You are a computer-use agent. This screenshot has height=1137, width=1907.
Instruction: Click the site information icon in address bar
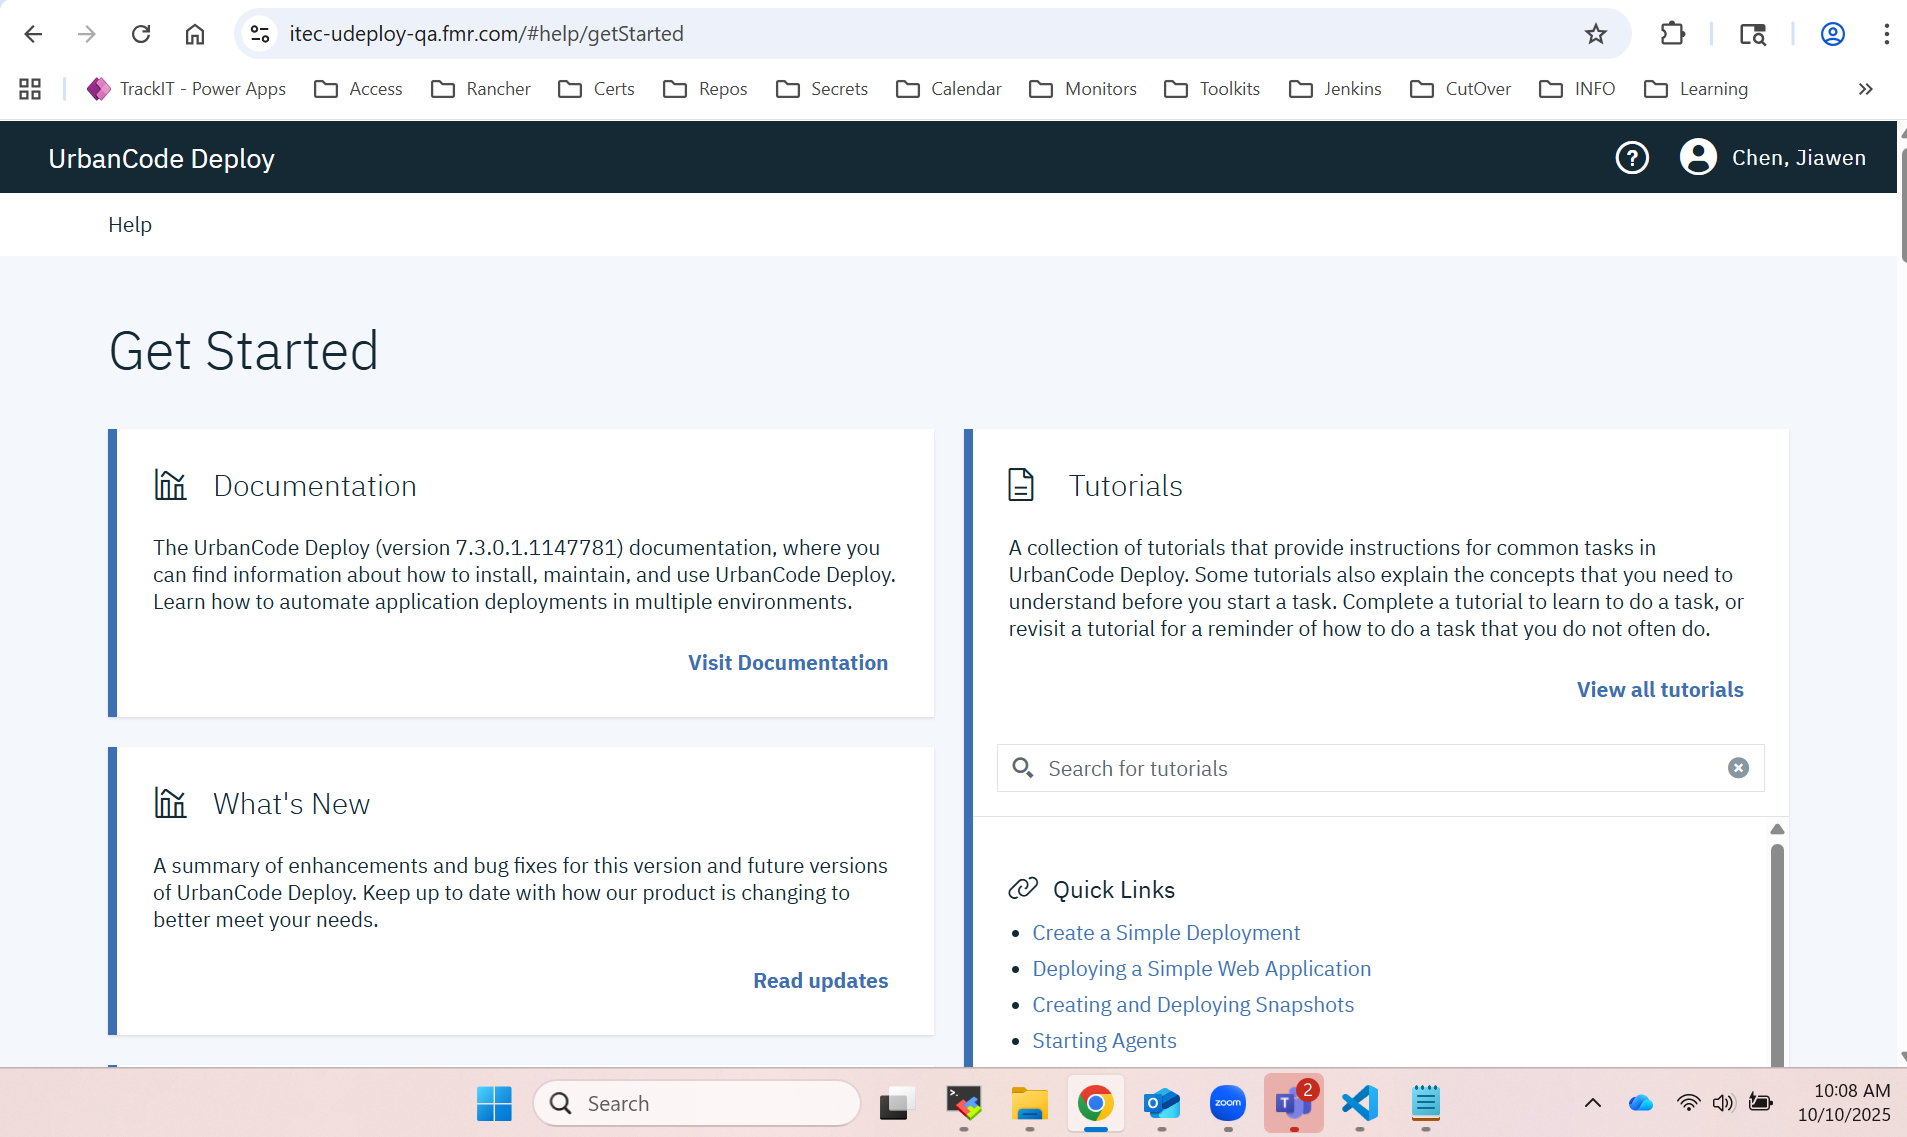260,34
